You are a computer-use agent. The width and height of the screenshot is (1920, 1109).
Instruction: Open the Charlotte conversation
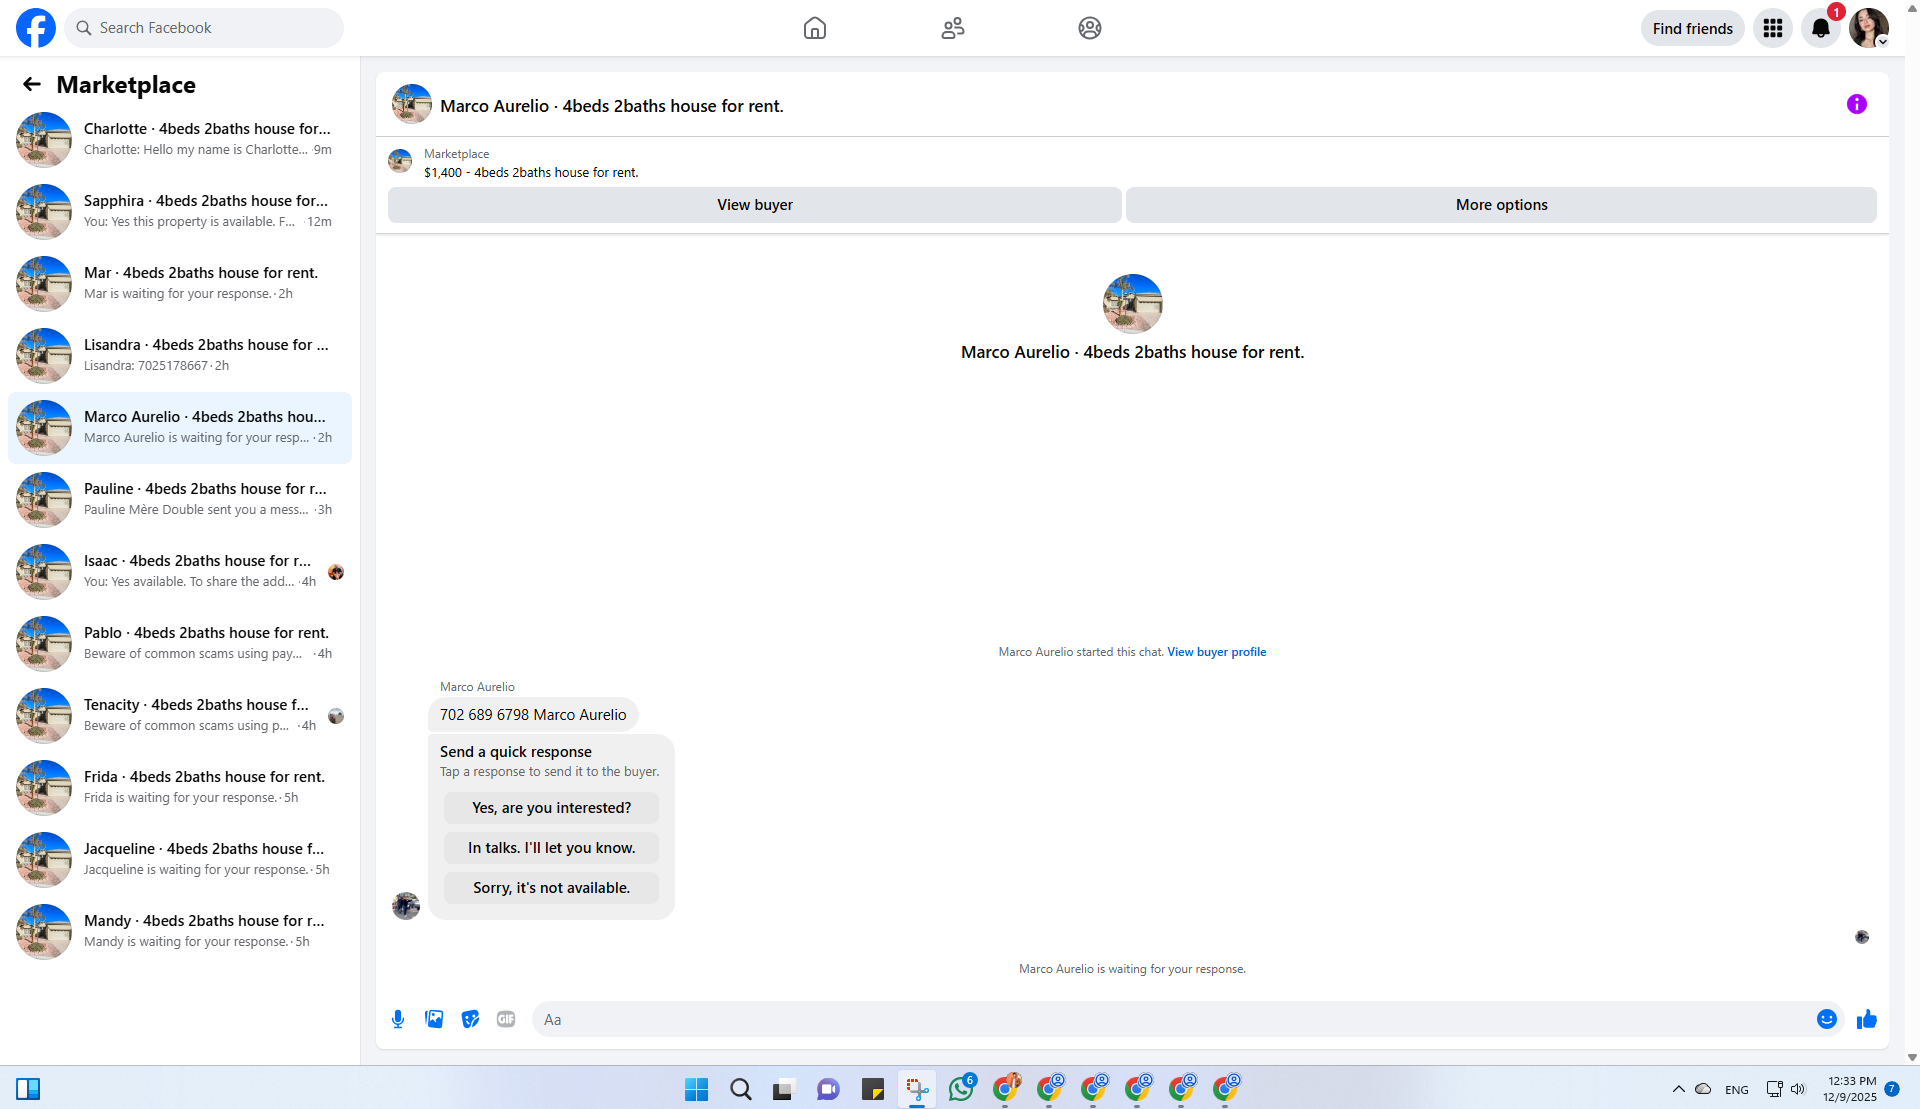tap(180, 139)
